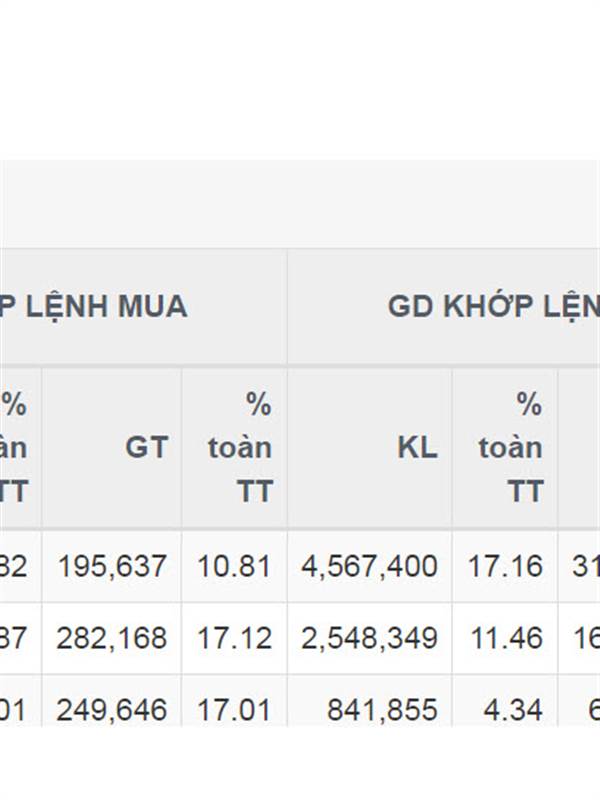Select the GD KHỚP LỆNH group header
Viewport: 600px width, 800px height.
tap(494, 306)
